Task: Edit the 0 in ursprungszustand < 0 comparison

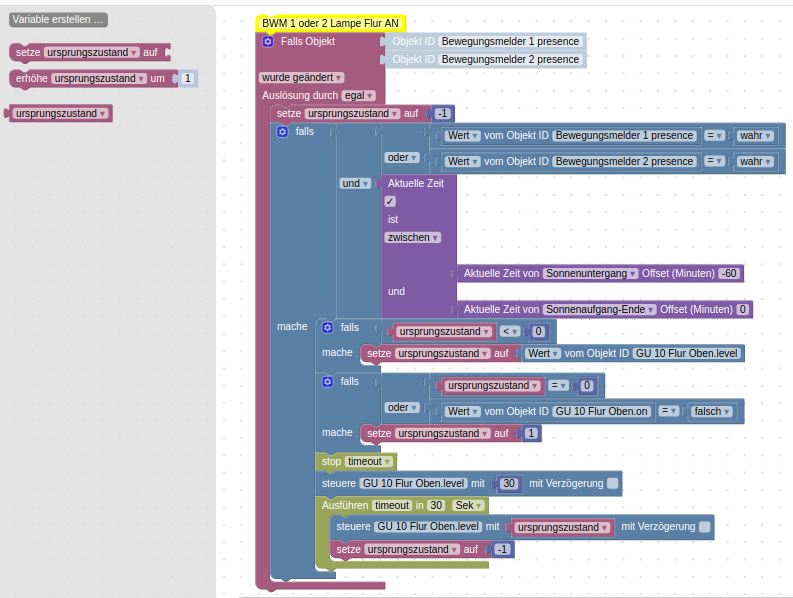Action: pos(538,331)
